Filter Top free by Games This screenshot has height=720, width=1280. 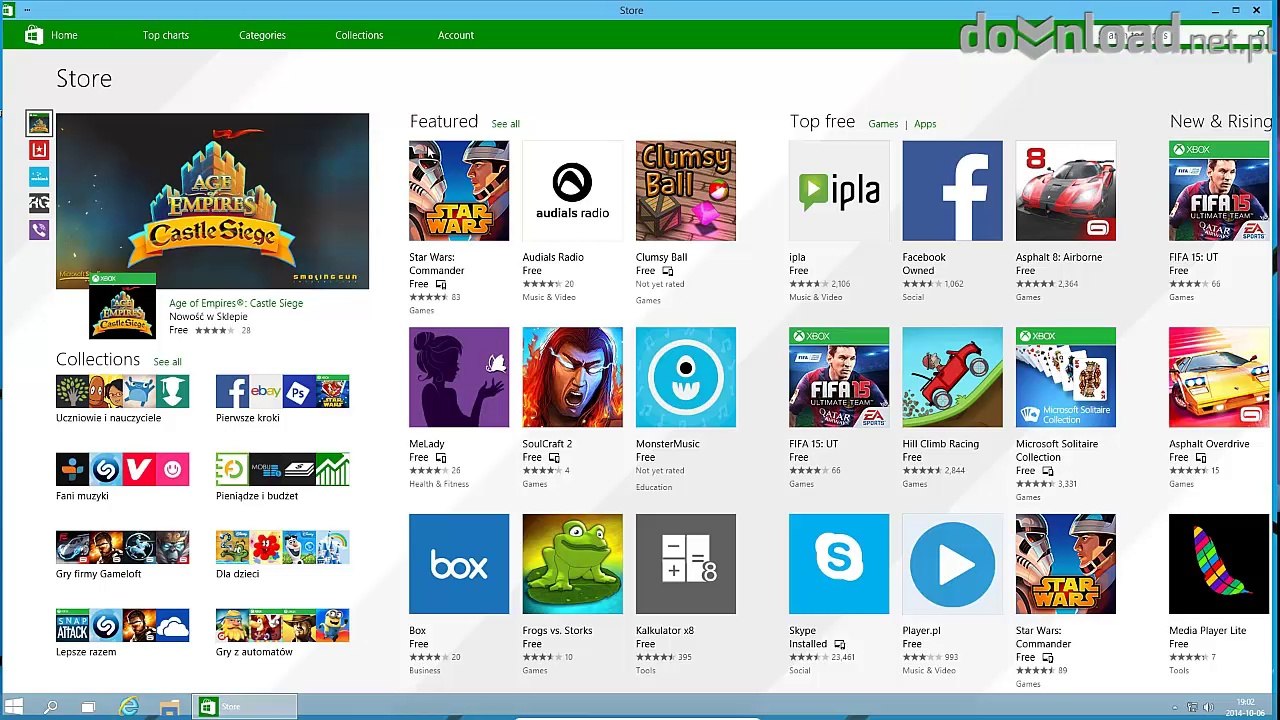pos(883,124)
